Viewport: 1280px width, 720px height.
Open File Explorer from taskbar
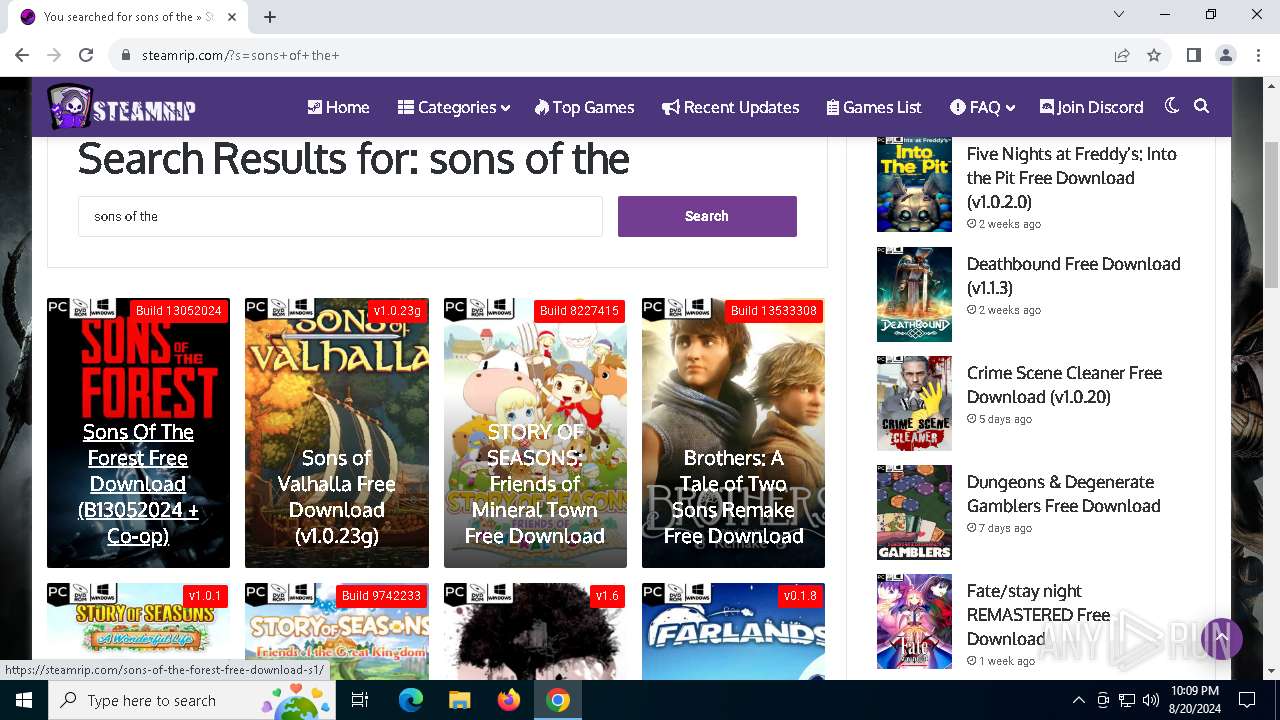(459, 700)
